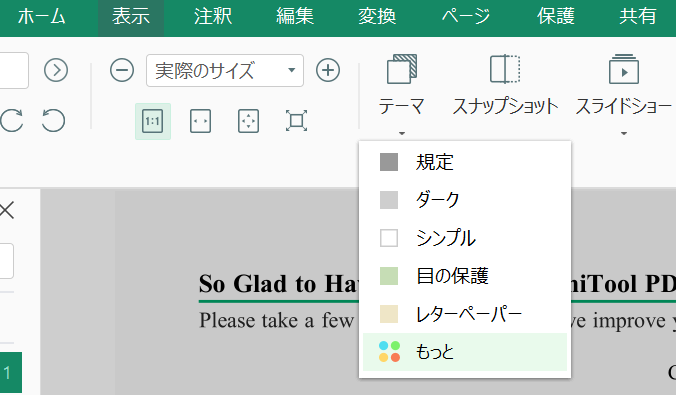Open the 実際のサイズ zoom dropdown

point(225,71)
